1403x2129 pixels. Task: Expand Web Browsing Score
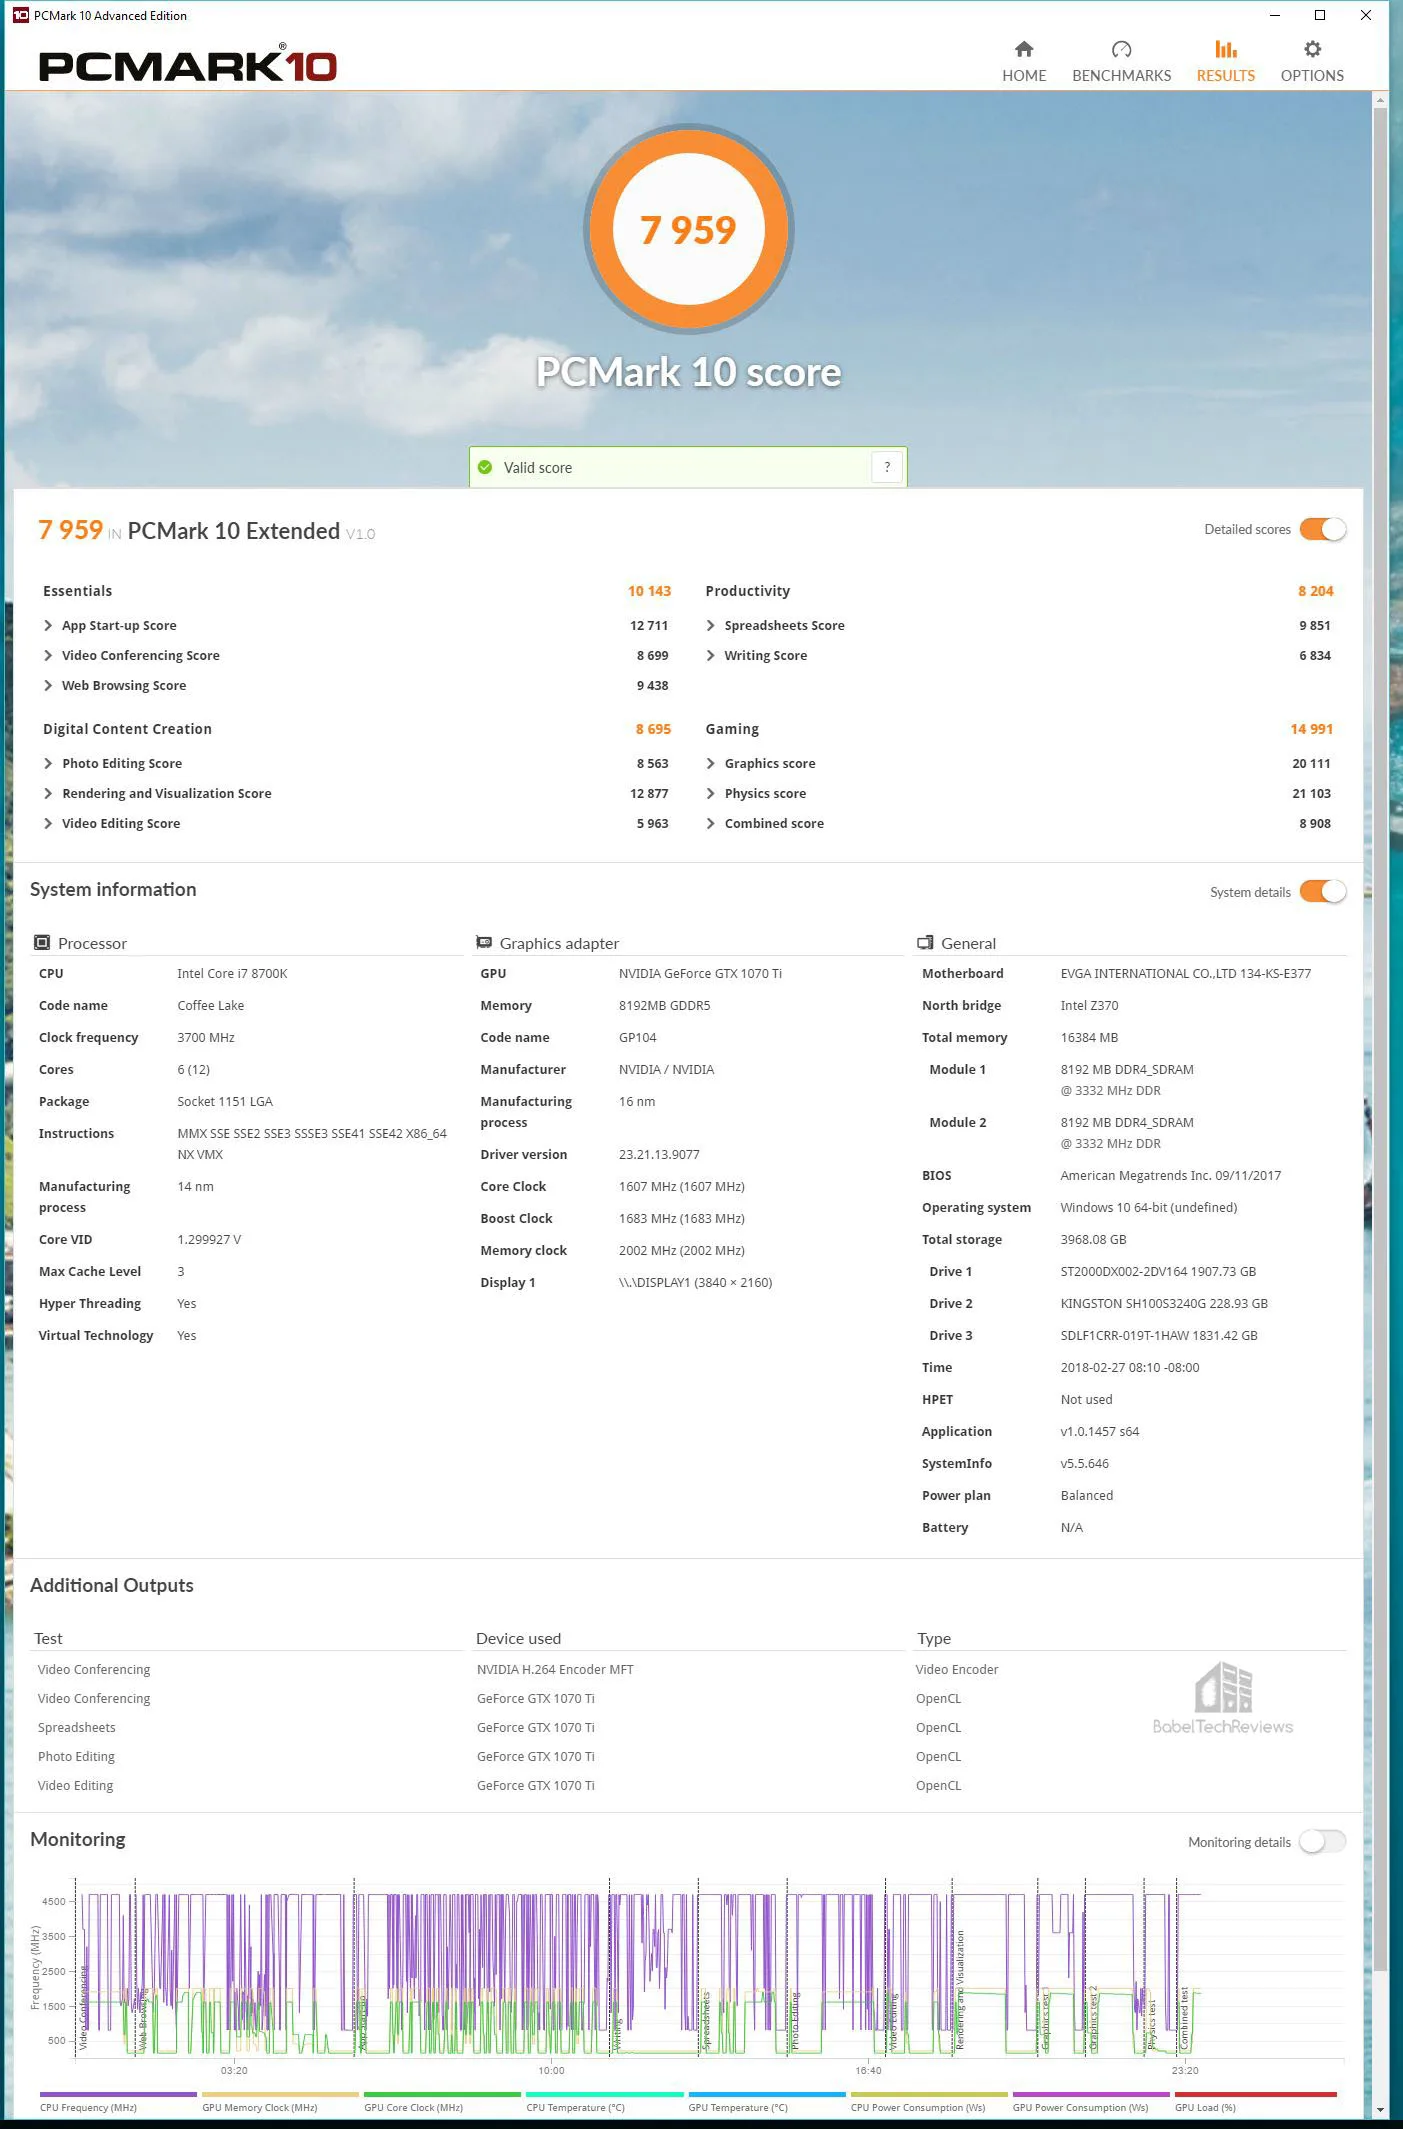[48, 685]
